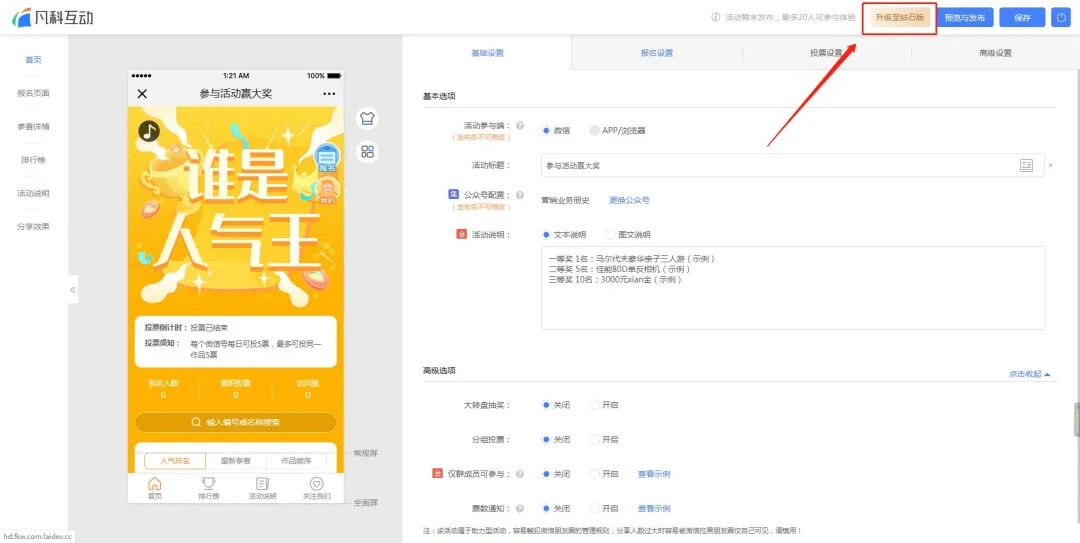The image size is (1080, 543).
Task: Click the activity description text area
Action: click(x=793, y=288)
